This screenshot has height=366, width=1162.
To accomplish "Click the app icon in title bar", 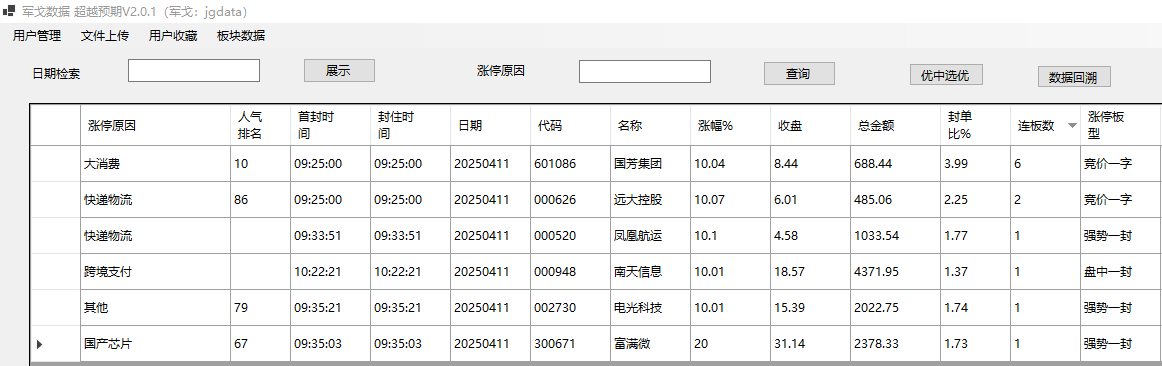I will 9,11.
